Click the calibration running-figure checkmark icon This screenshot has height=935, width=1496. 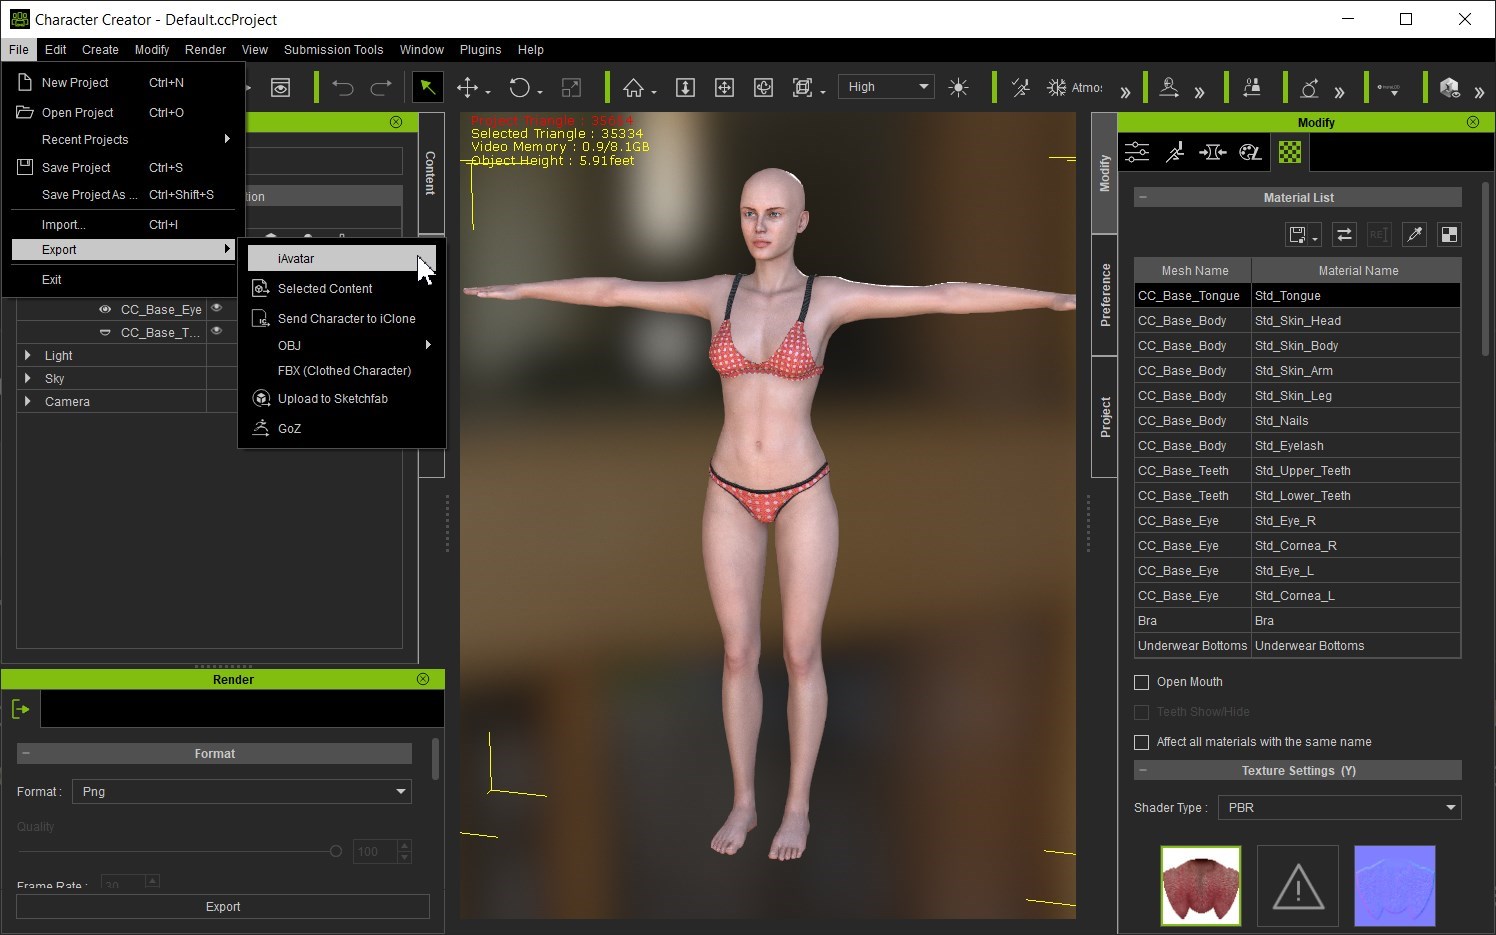click(x=1021, y=88)
